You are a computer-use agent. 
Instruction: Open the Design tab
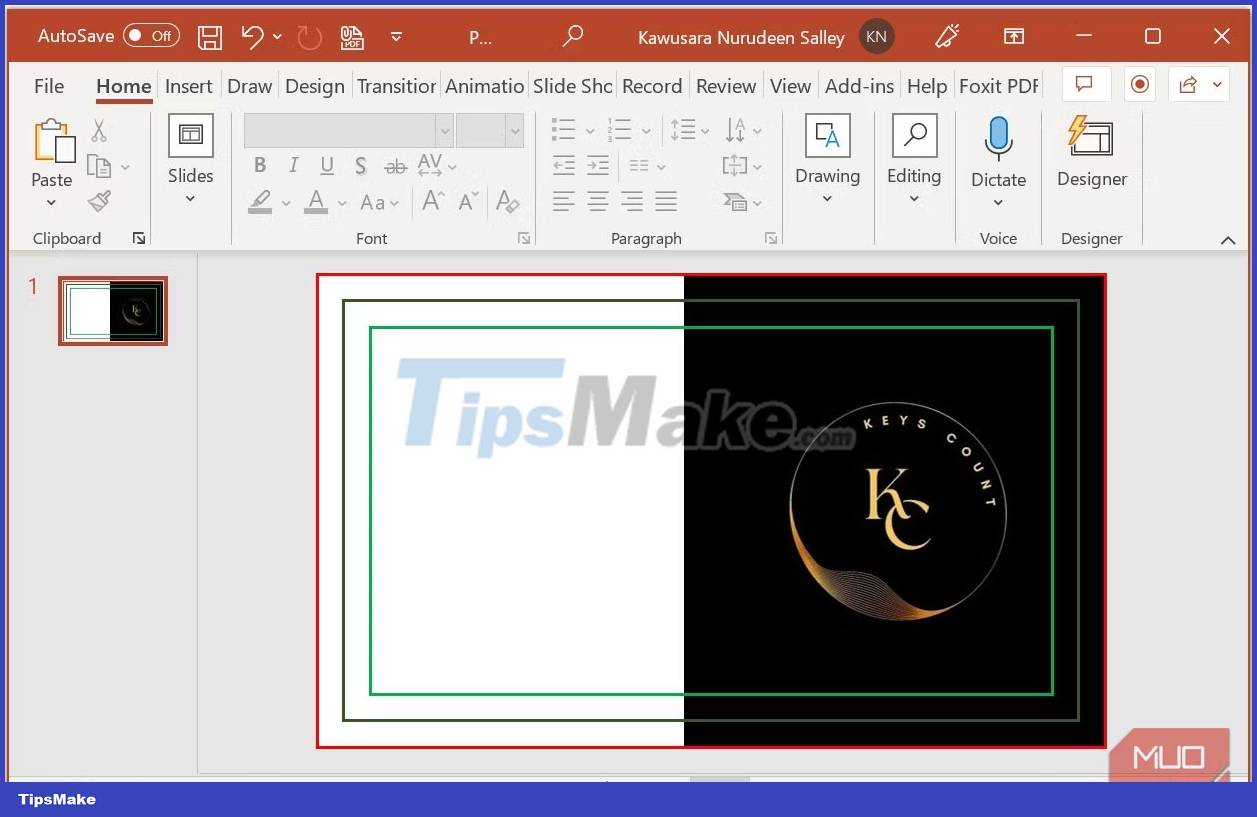coord(314,86)
